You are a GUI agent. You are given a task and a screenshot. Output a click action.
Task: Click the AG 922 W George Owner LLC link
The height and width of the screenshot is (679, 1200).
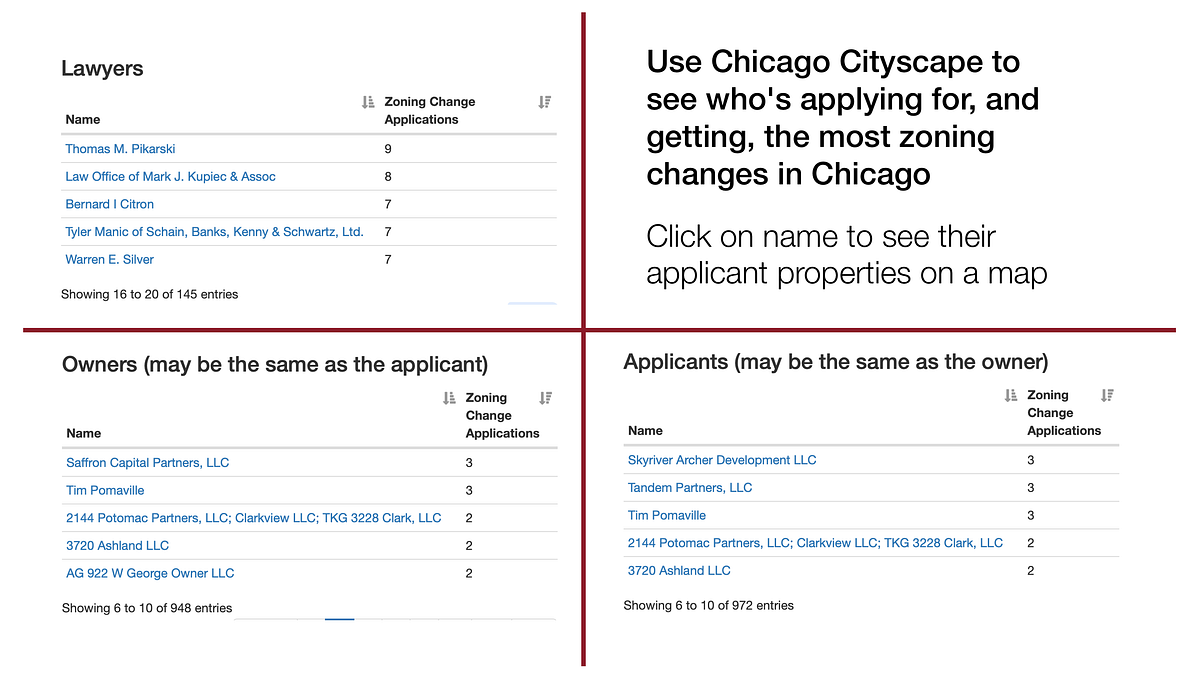[x=150, y=573]
